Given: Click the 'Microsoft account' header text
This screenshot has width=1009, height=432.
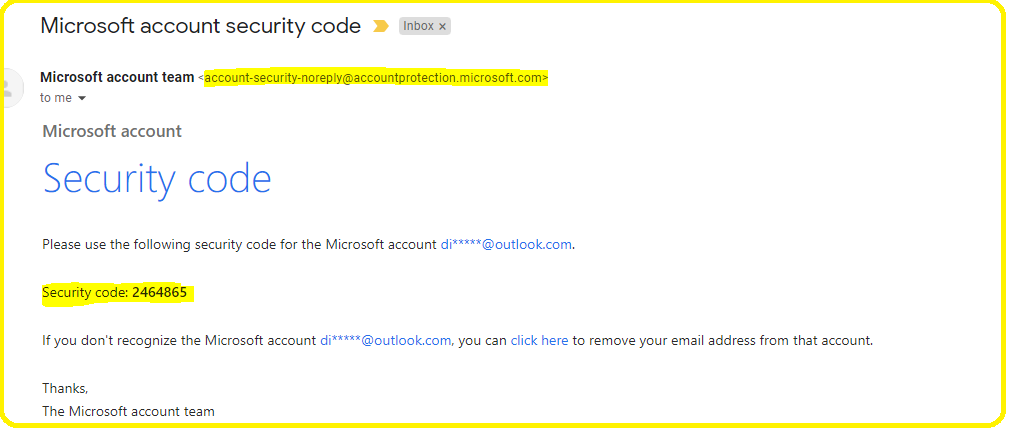Looking at the screenshot, I should point(112,131).
